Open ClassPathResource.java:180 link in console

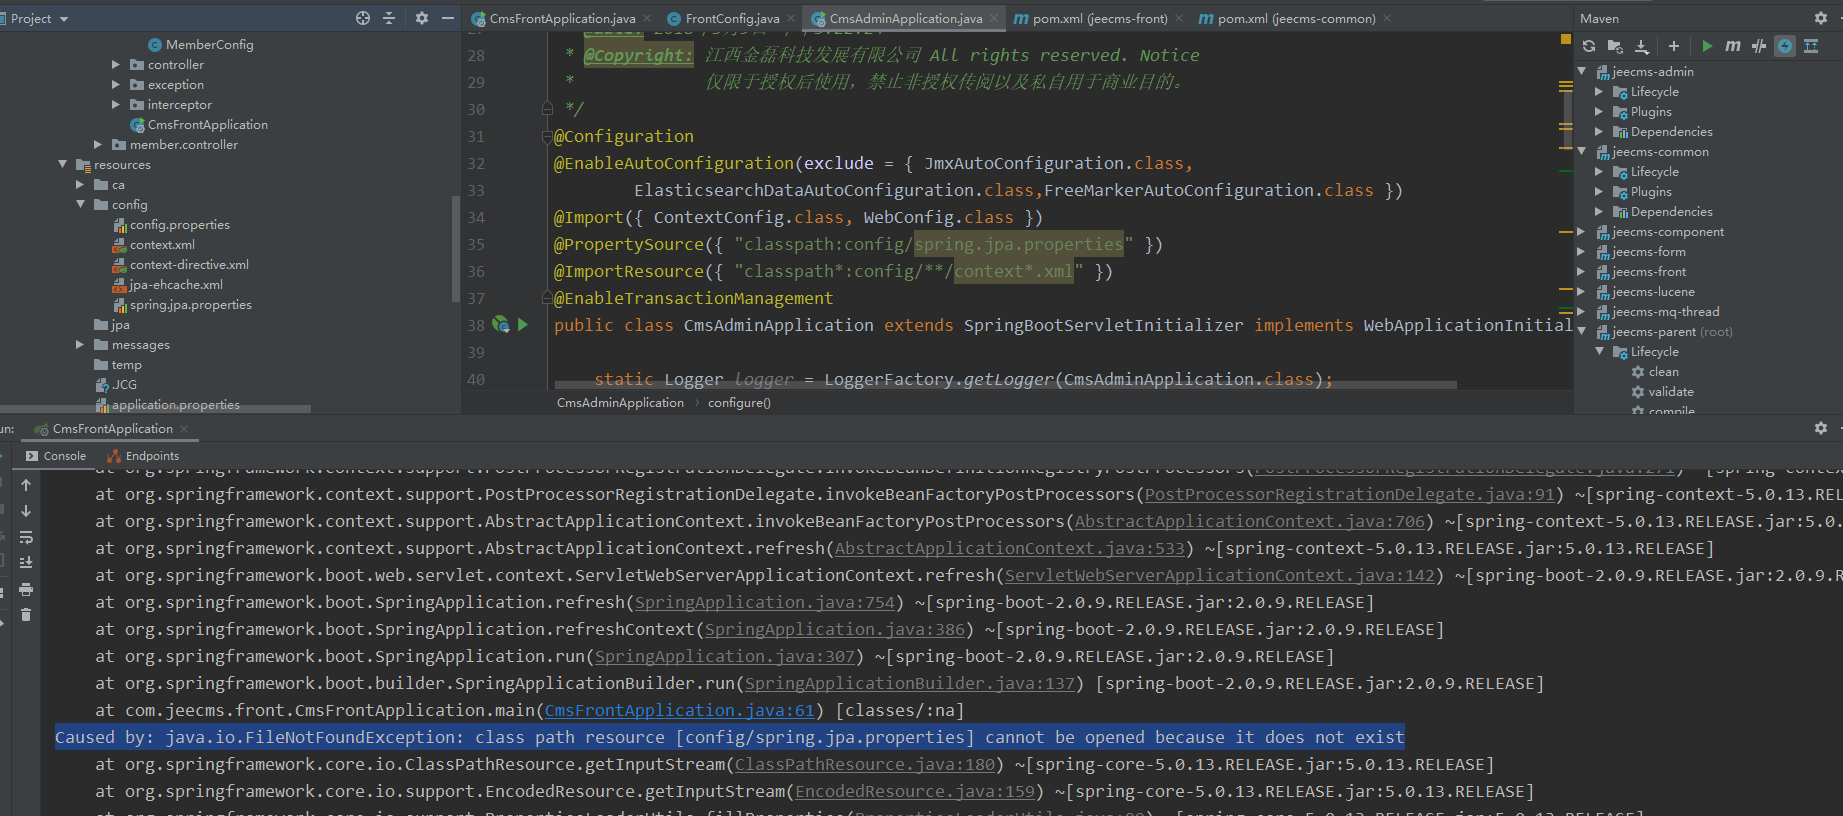click(865, 764)
